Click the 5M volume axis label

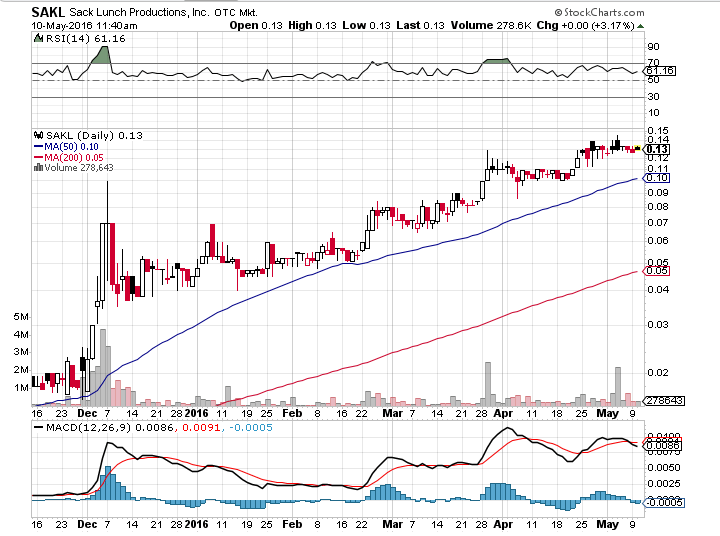[x=21, y=317]
